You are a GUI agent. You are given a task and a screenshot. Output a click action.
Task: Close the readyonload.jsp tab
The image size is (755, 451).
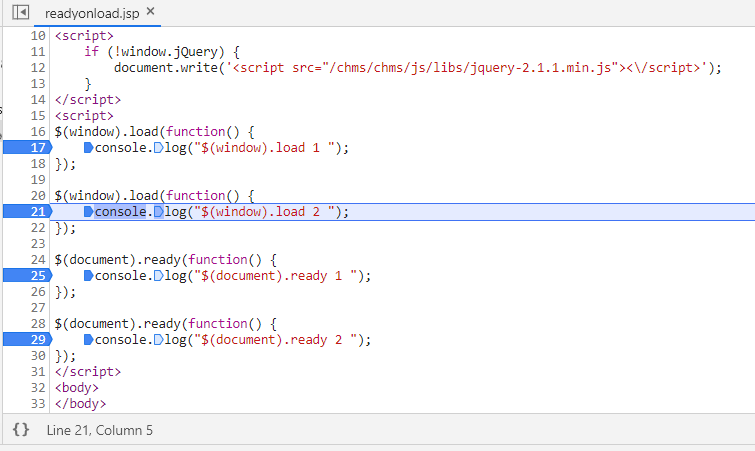point(151,11)
